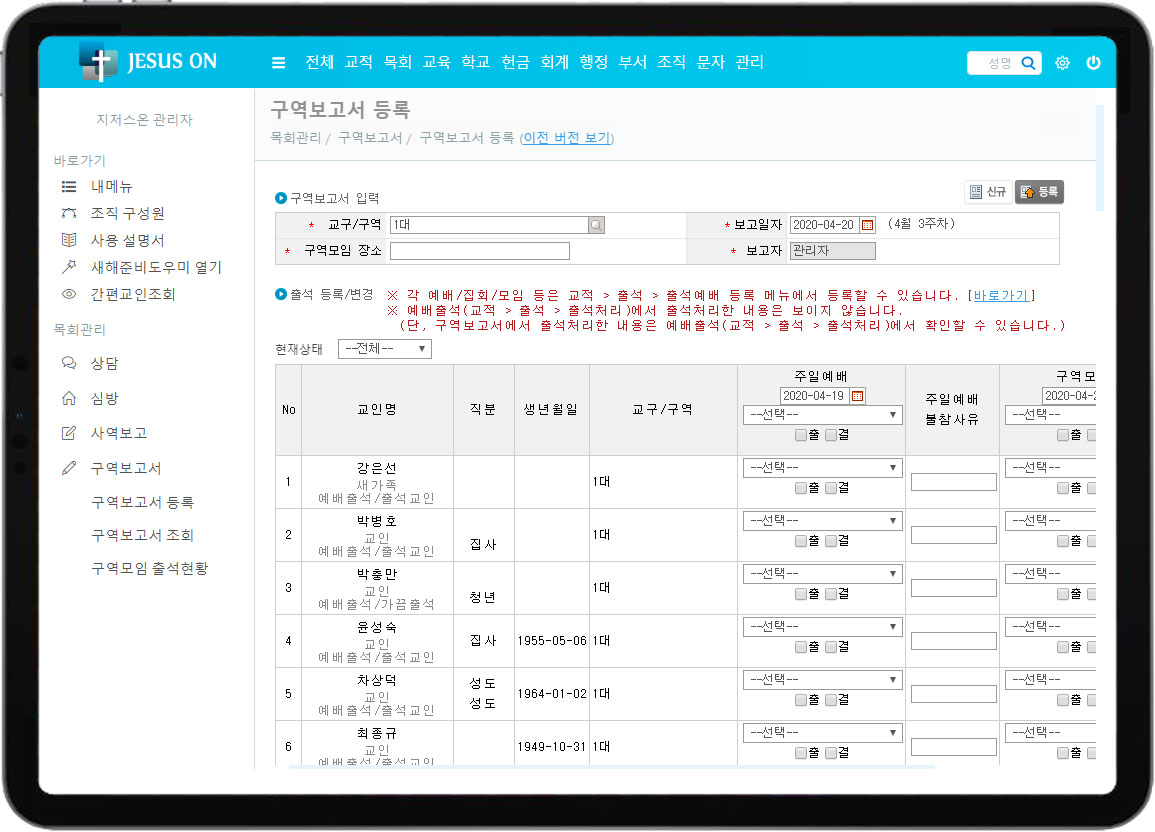The image size is (1155, 832).
Task: Open the 현재상태 전체 dropdown
Action: coord(385,349)
